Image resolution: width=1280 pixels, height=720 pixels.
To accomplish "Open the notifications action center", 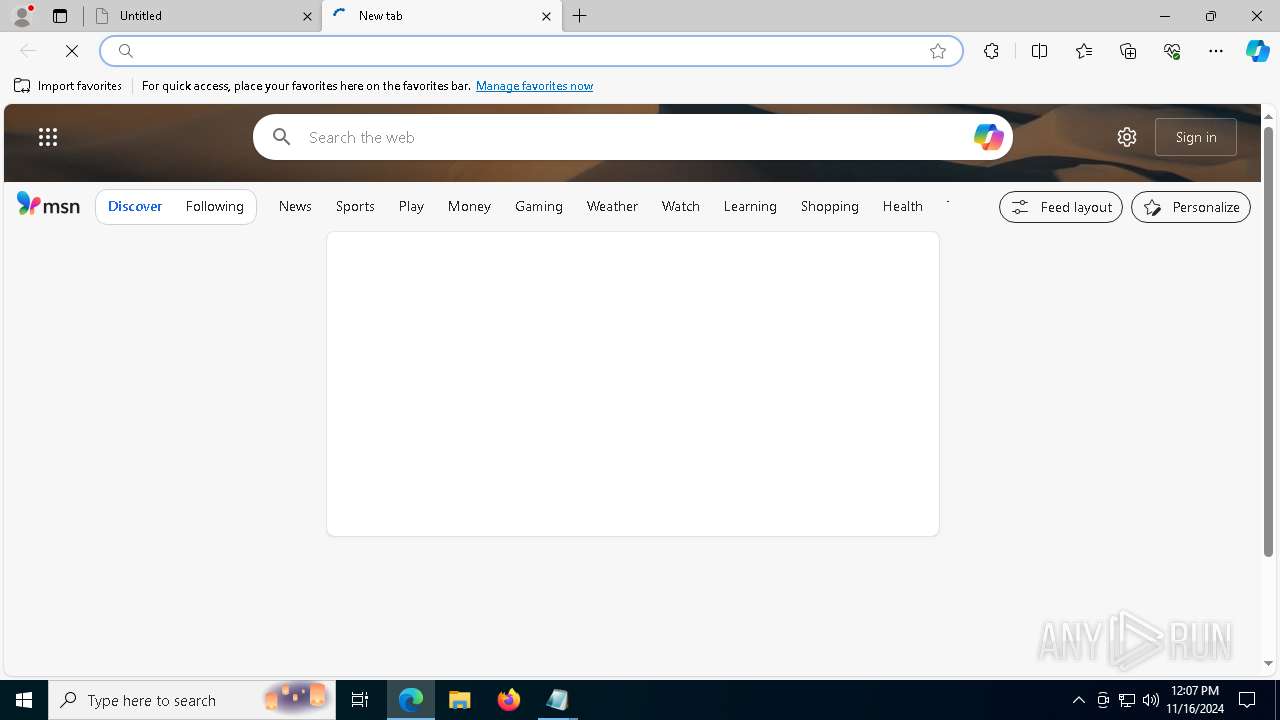I will [x=1247, y=700].
